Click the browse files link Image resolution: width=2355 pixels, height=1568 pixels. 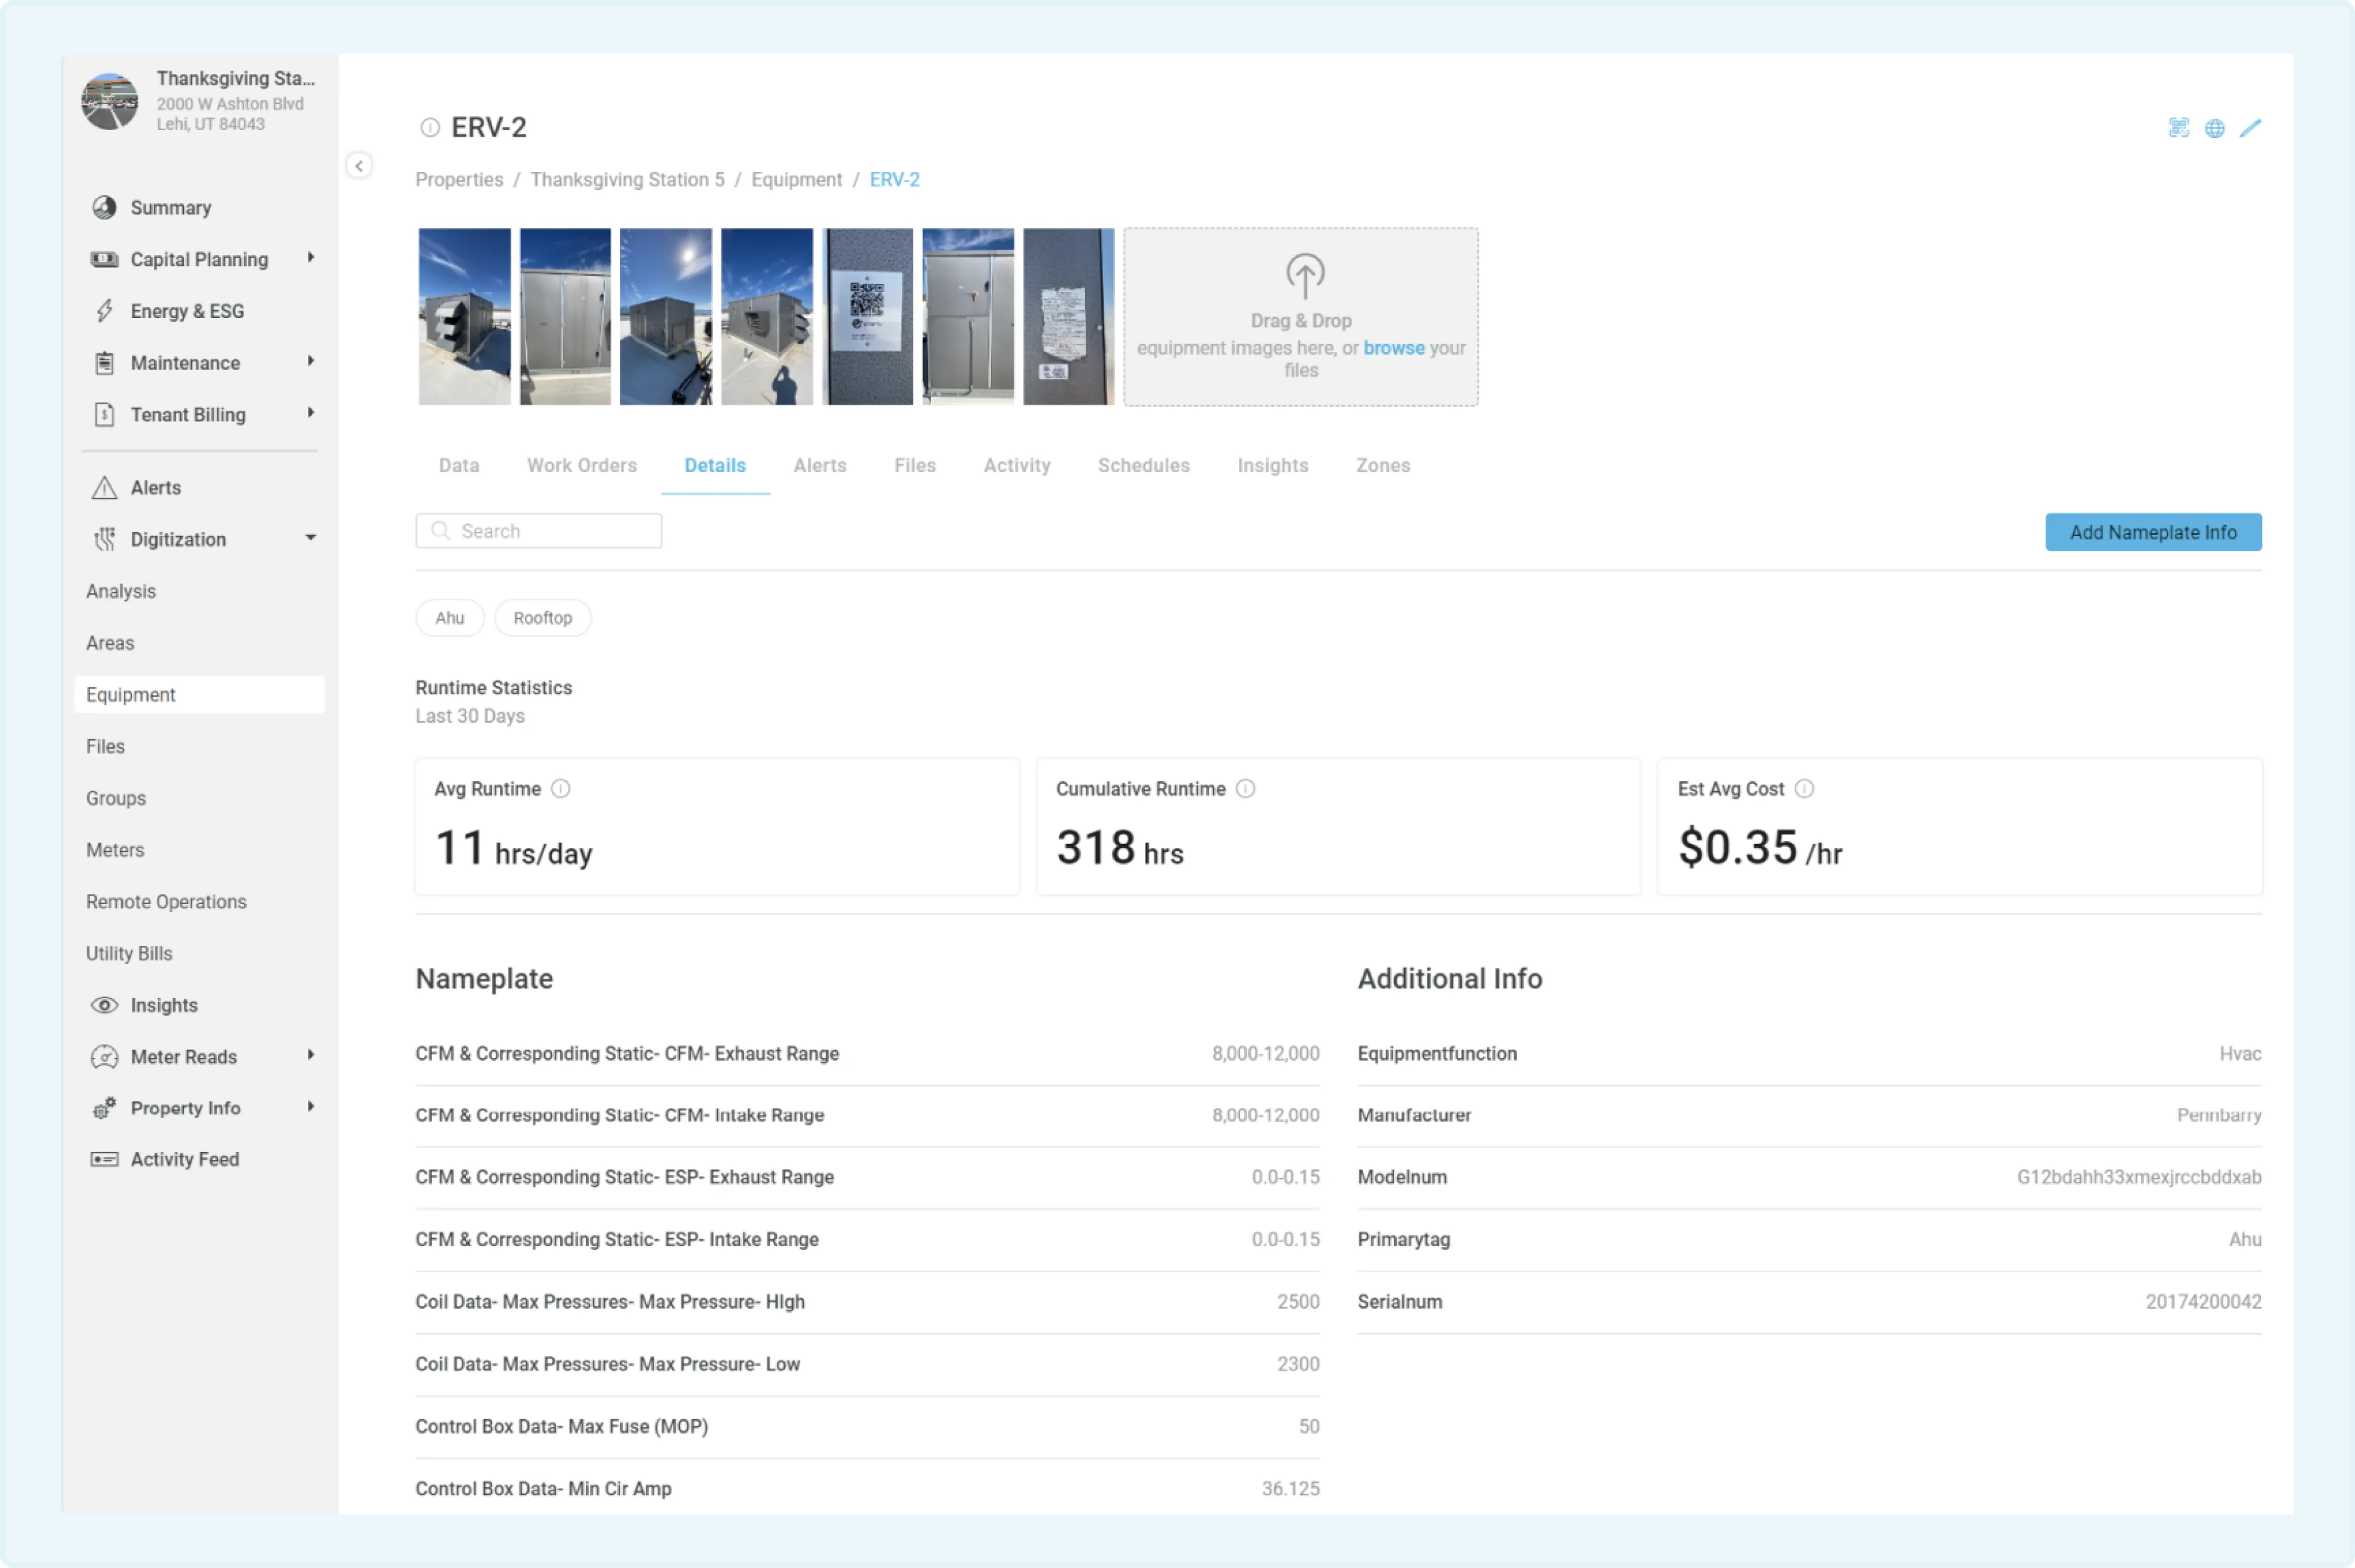point(1394,348)
